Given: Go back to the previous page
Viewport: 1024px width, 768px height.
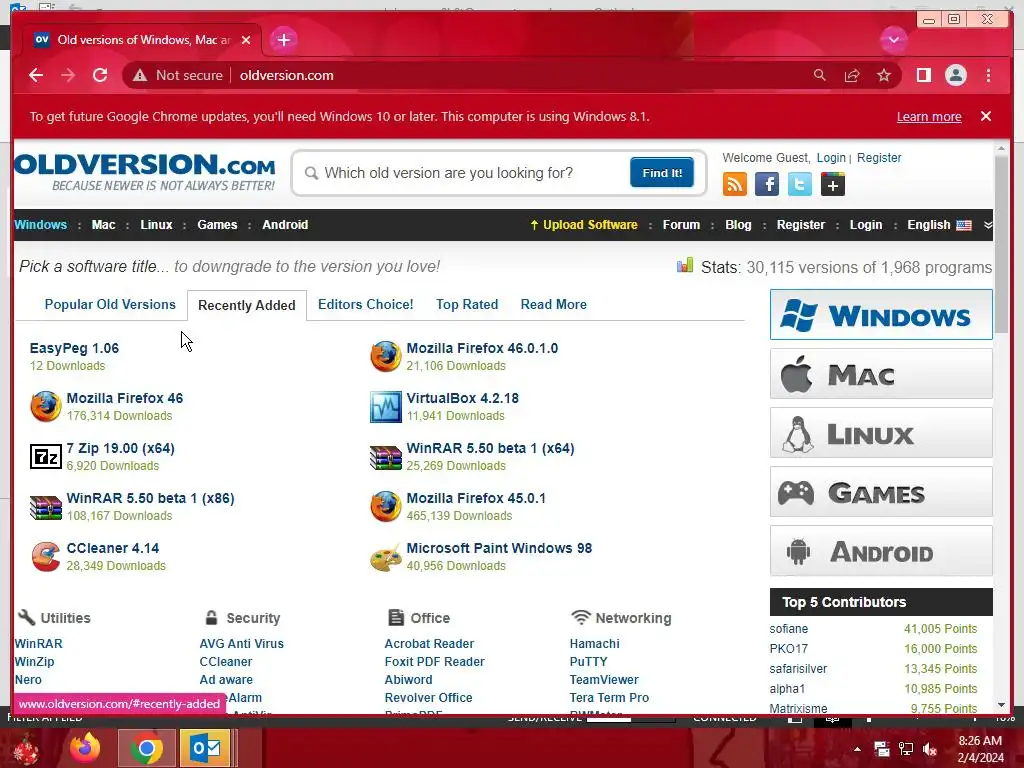Looking at the screenshot, I should point(36,75).
